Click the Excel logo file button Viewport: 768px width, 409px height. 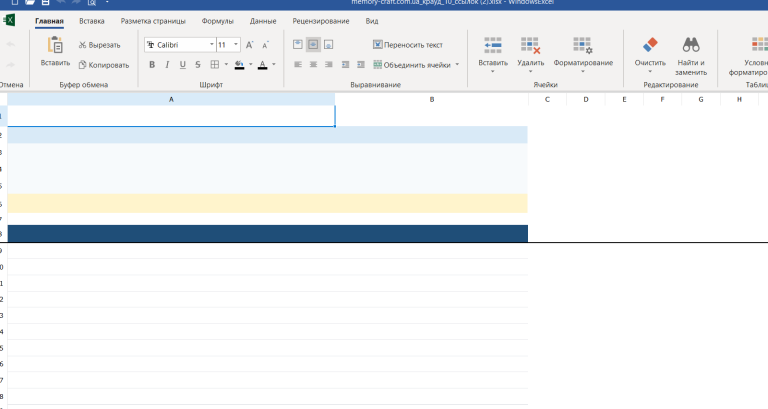click(x=9, y=21)
